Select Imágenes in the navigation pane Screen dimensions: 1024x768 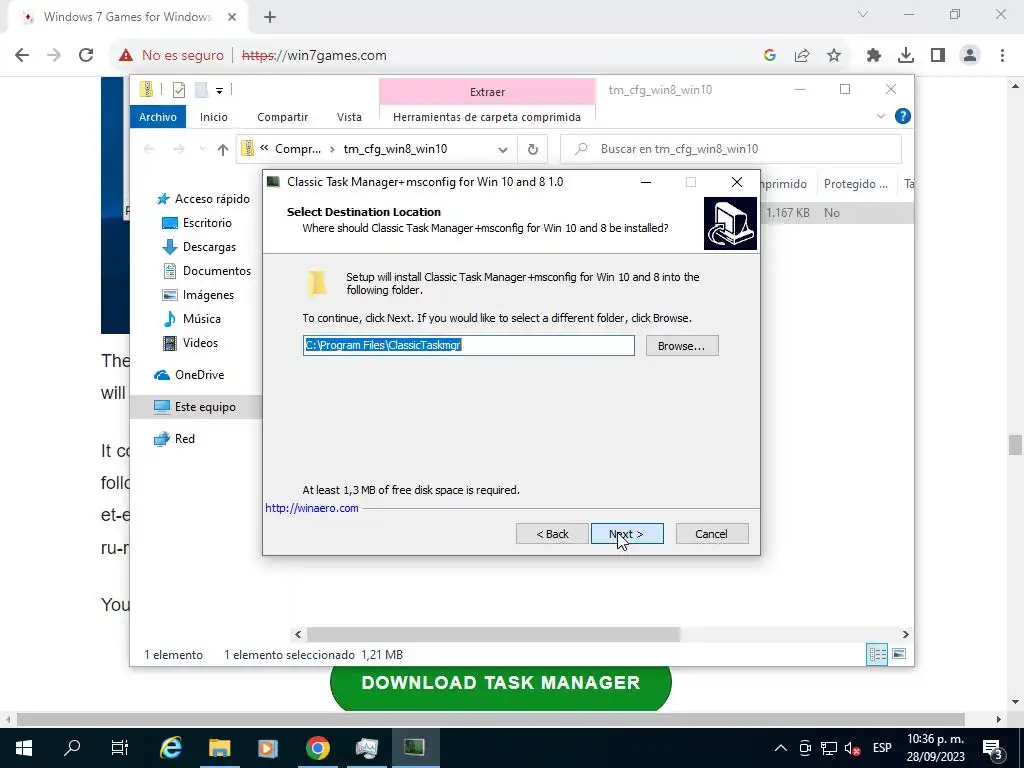pos(198,295)
